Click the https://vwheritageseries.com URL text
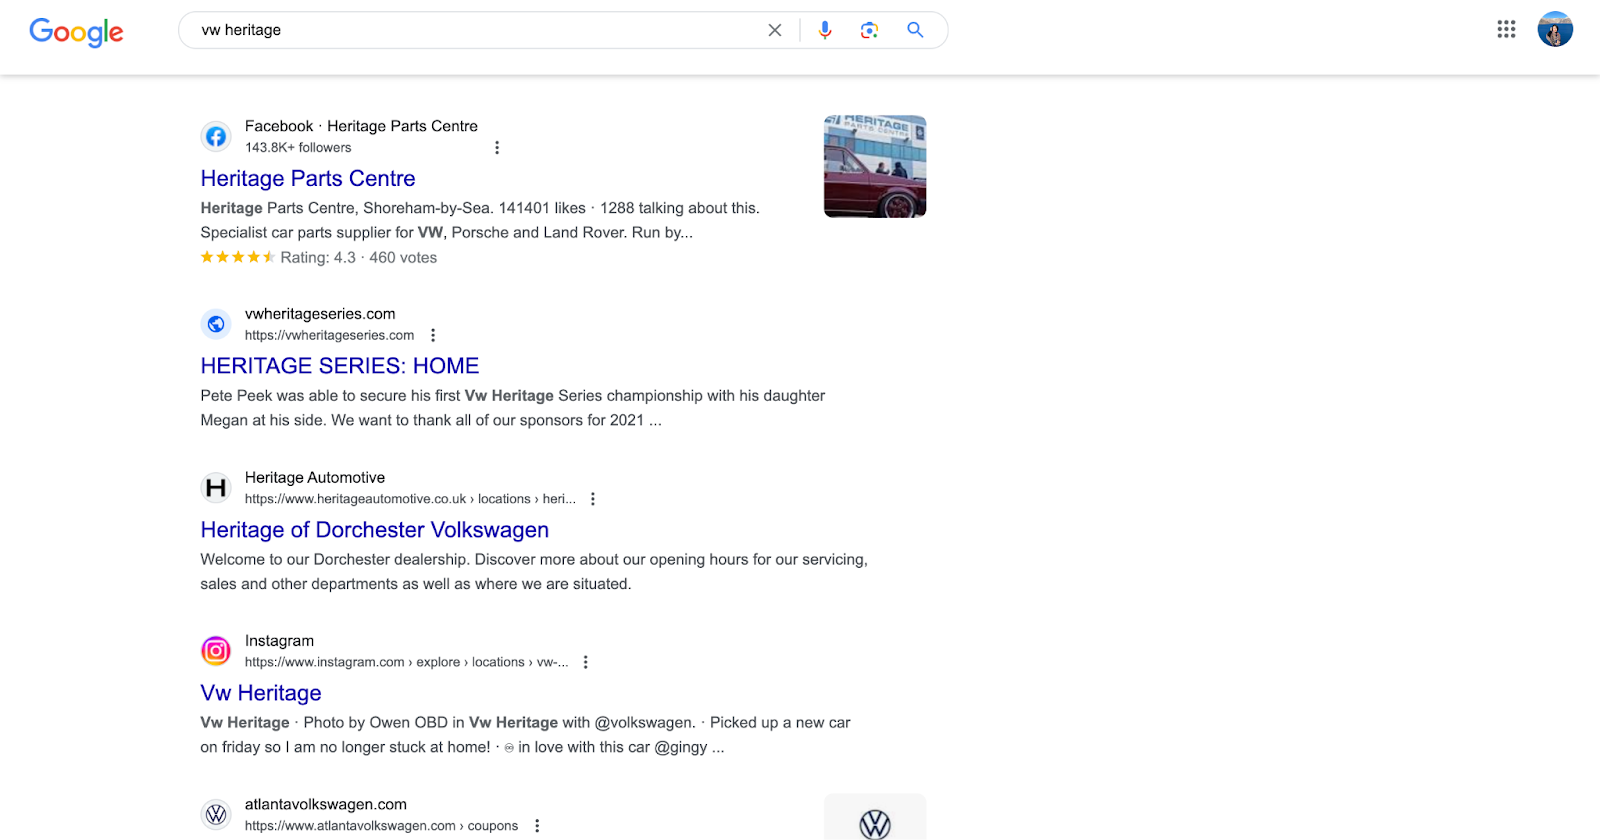Viewport: 1600px width, 840px height. [329, 335]
